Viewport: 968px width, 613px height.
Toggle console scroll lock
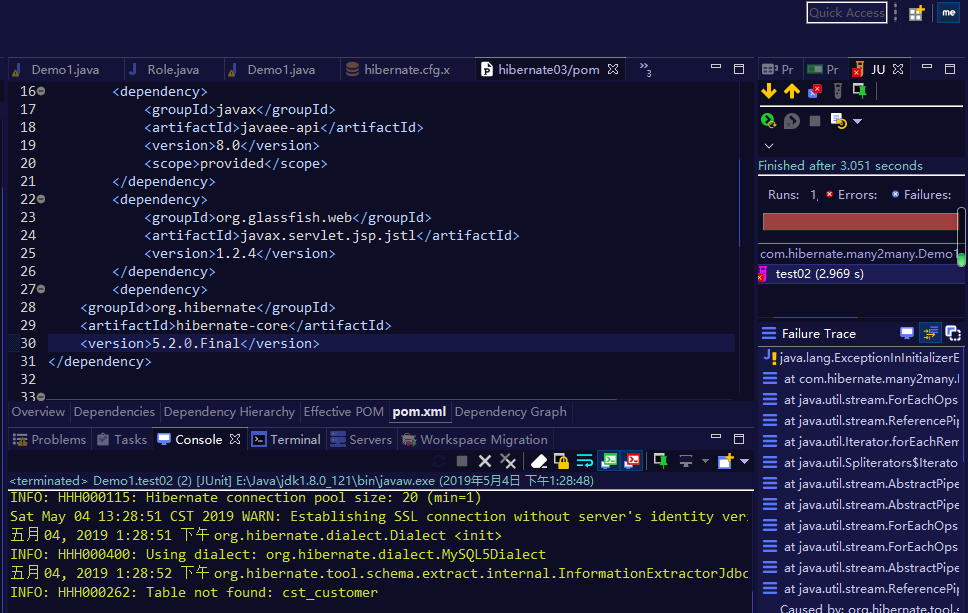(561, 461)
